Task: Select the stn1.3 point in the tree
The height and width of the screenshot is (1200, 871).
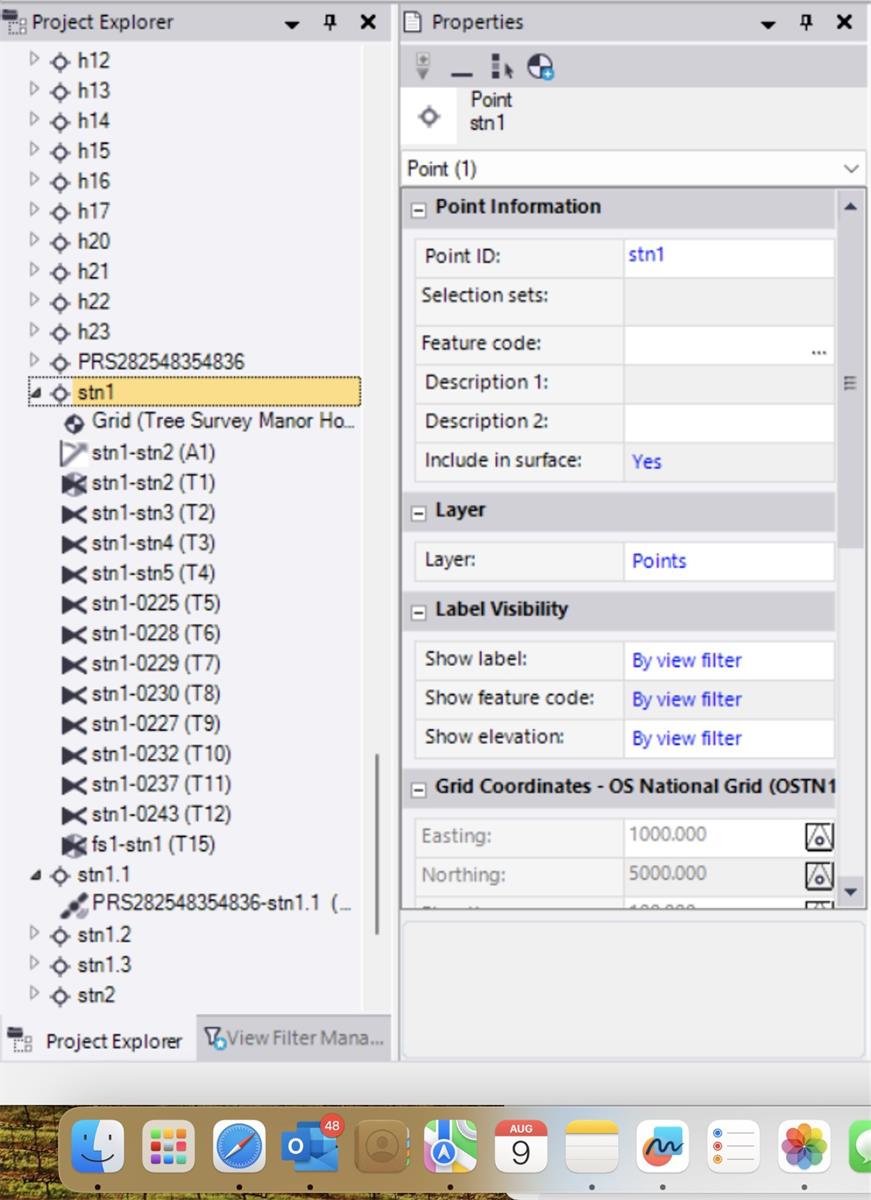Action: (x=104, y=965)
